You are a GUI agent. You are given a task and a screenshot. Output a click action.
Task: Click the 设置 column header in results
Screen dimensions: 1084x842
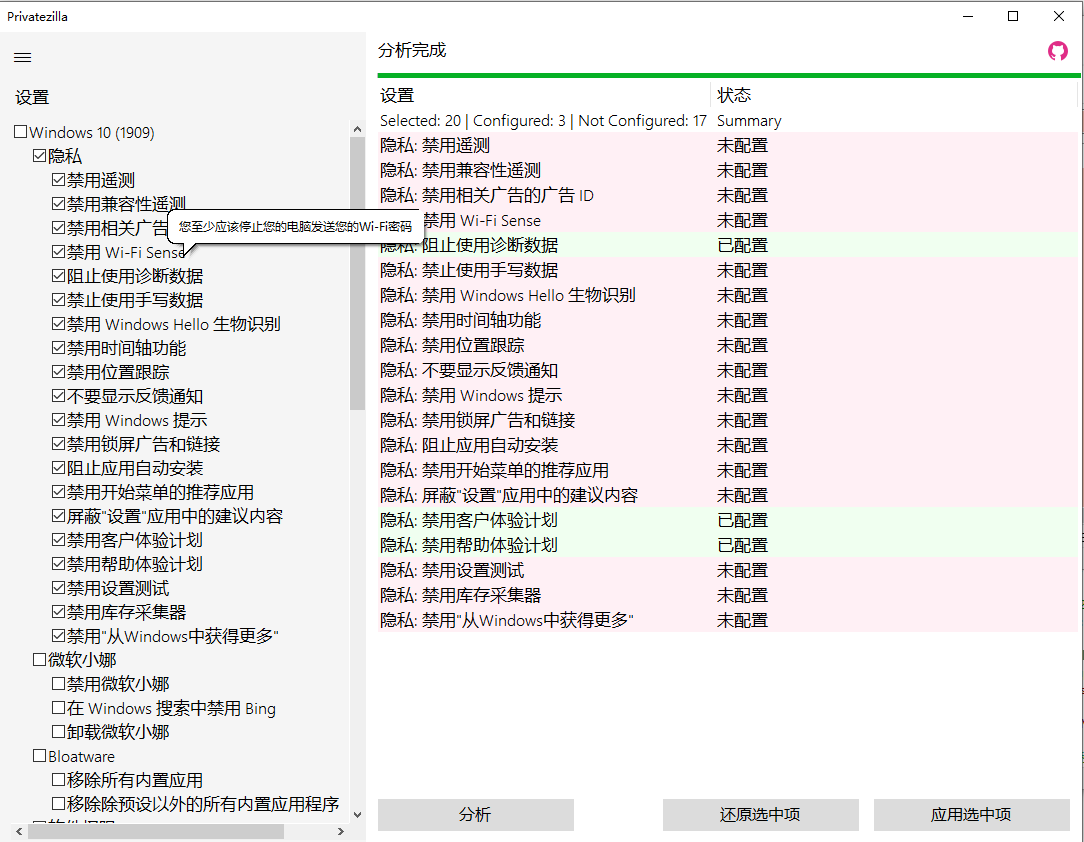pyautogui.click(x=544, y=95)
